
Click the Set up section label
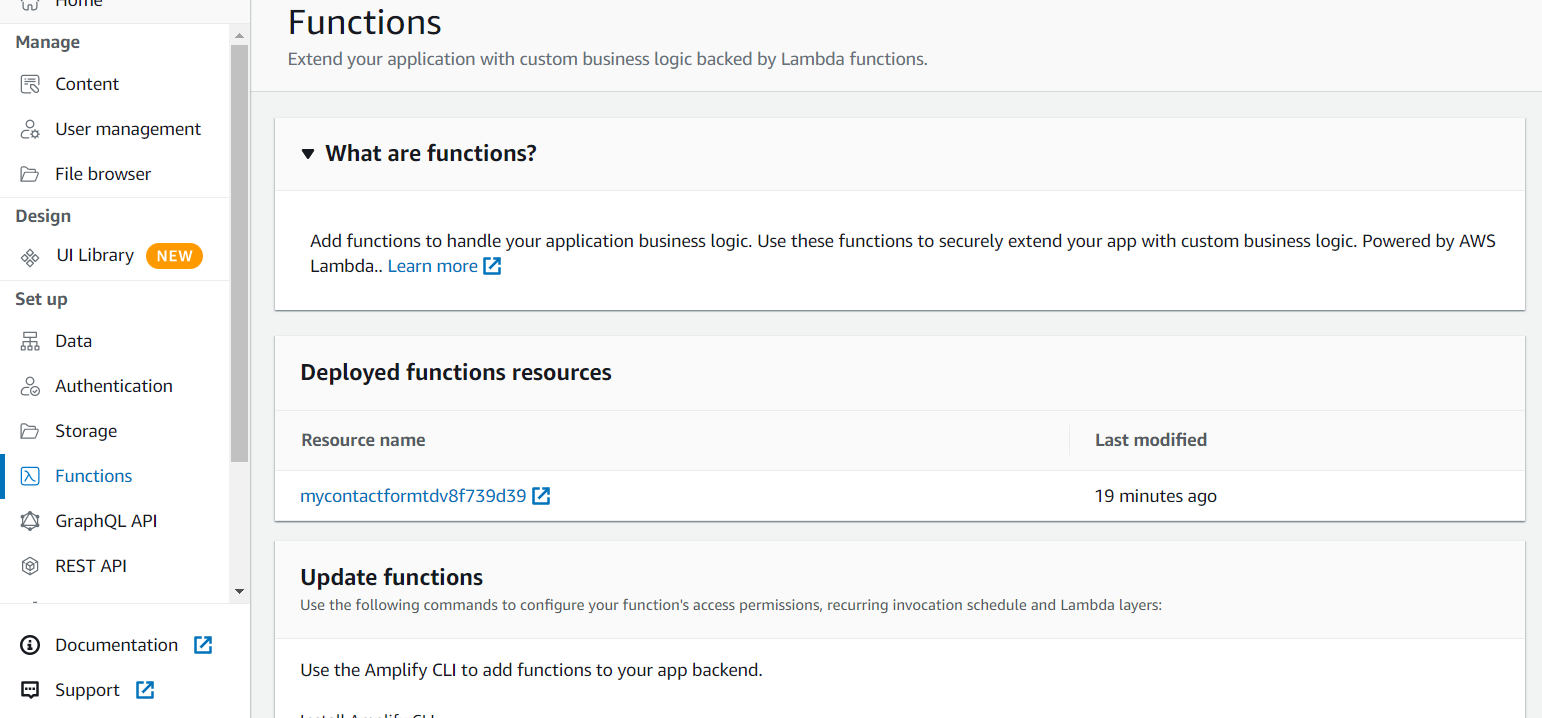41,299
